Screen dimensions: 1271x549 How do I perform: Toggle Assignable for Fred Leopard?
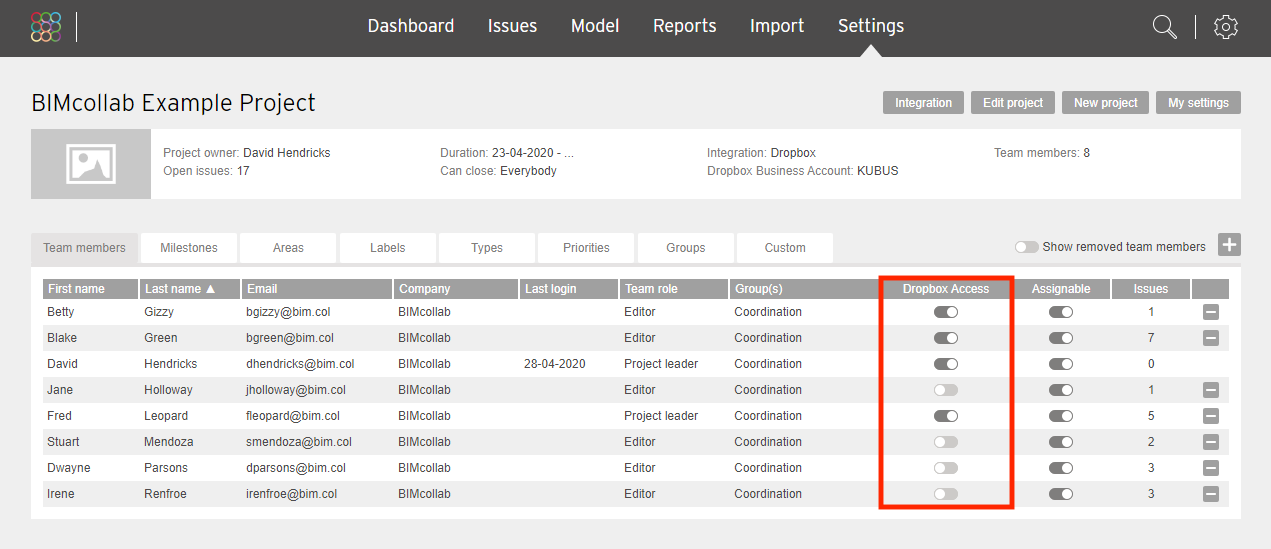click(1061, 416)
